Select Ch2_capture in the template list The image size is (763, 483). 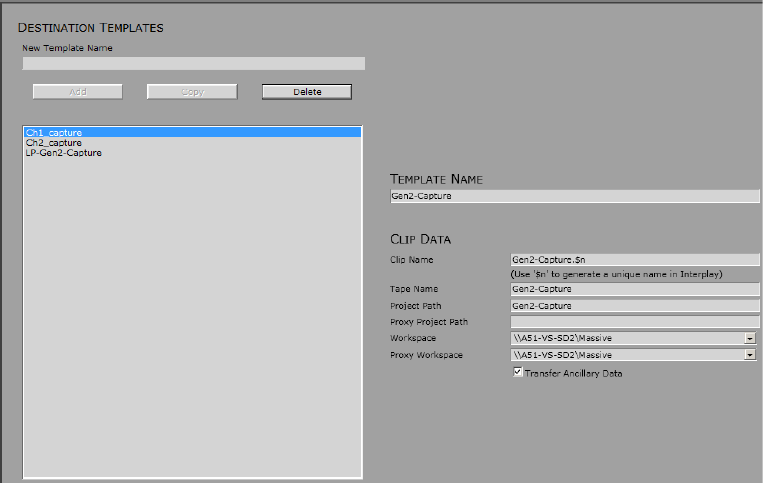coord(193,143)
